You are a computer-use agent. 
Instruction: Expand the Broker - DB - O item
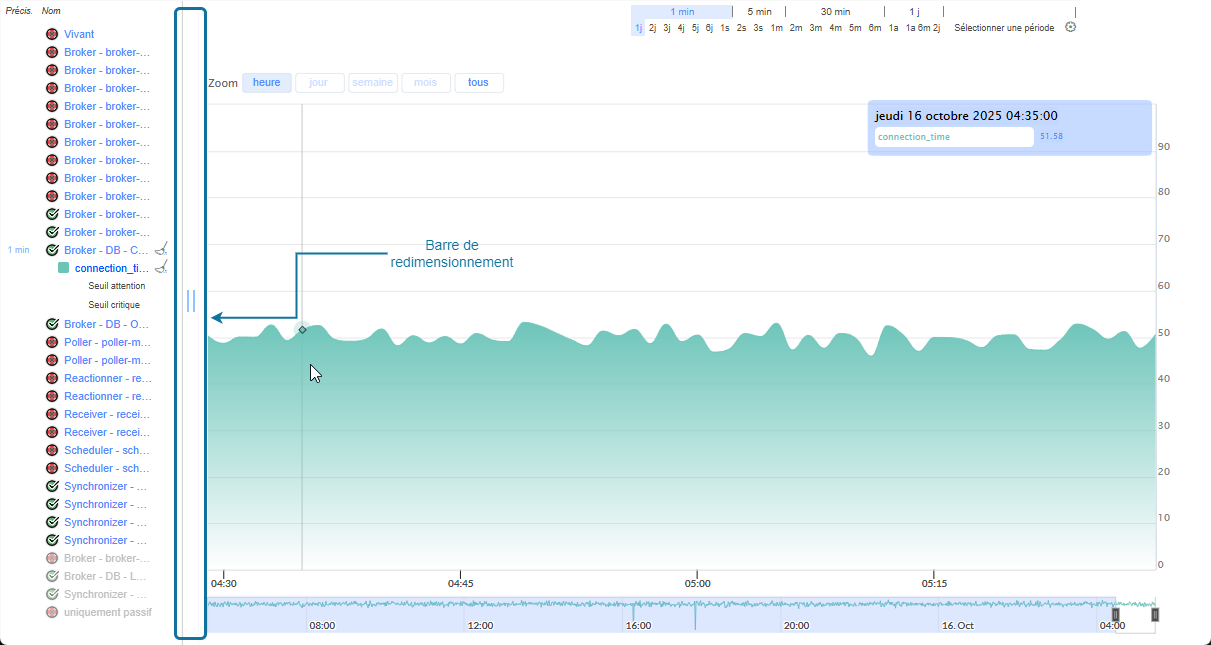tap(106, 324)
